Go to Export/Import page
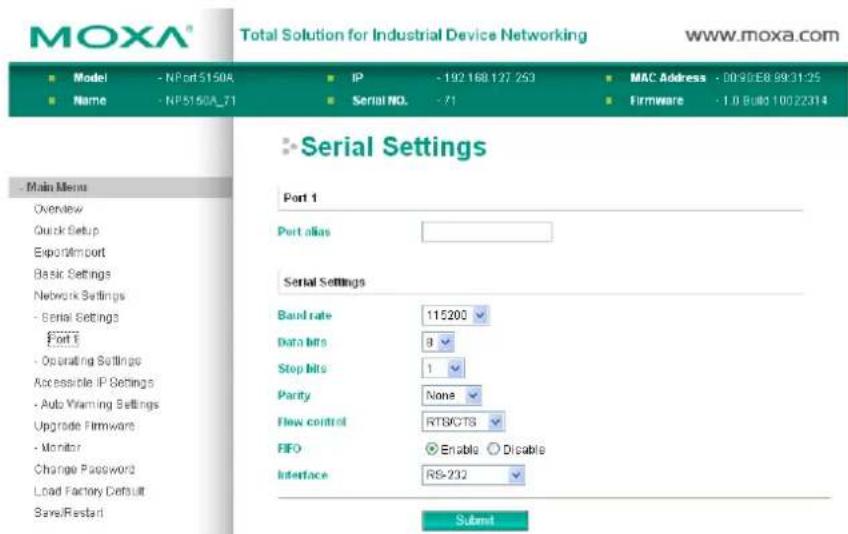Image resolution: width=848 pixels, height=534 pixels. click(69, 252)
